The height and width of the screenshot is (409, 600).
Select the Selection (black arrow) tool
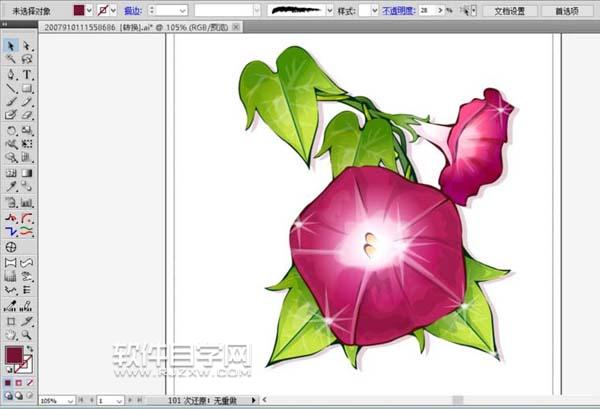click(10, 46)
